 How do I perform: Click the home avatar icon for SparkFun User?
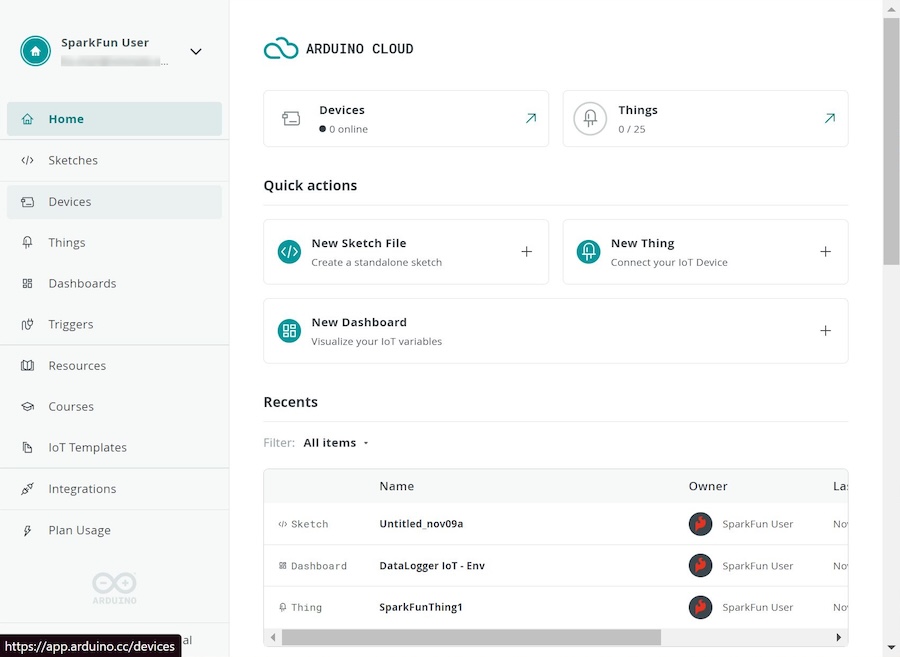pyautogui.click(x=36, y=51)
